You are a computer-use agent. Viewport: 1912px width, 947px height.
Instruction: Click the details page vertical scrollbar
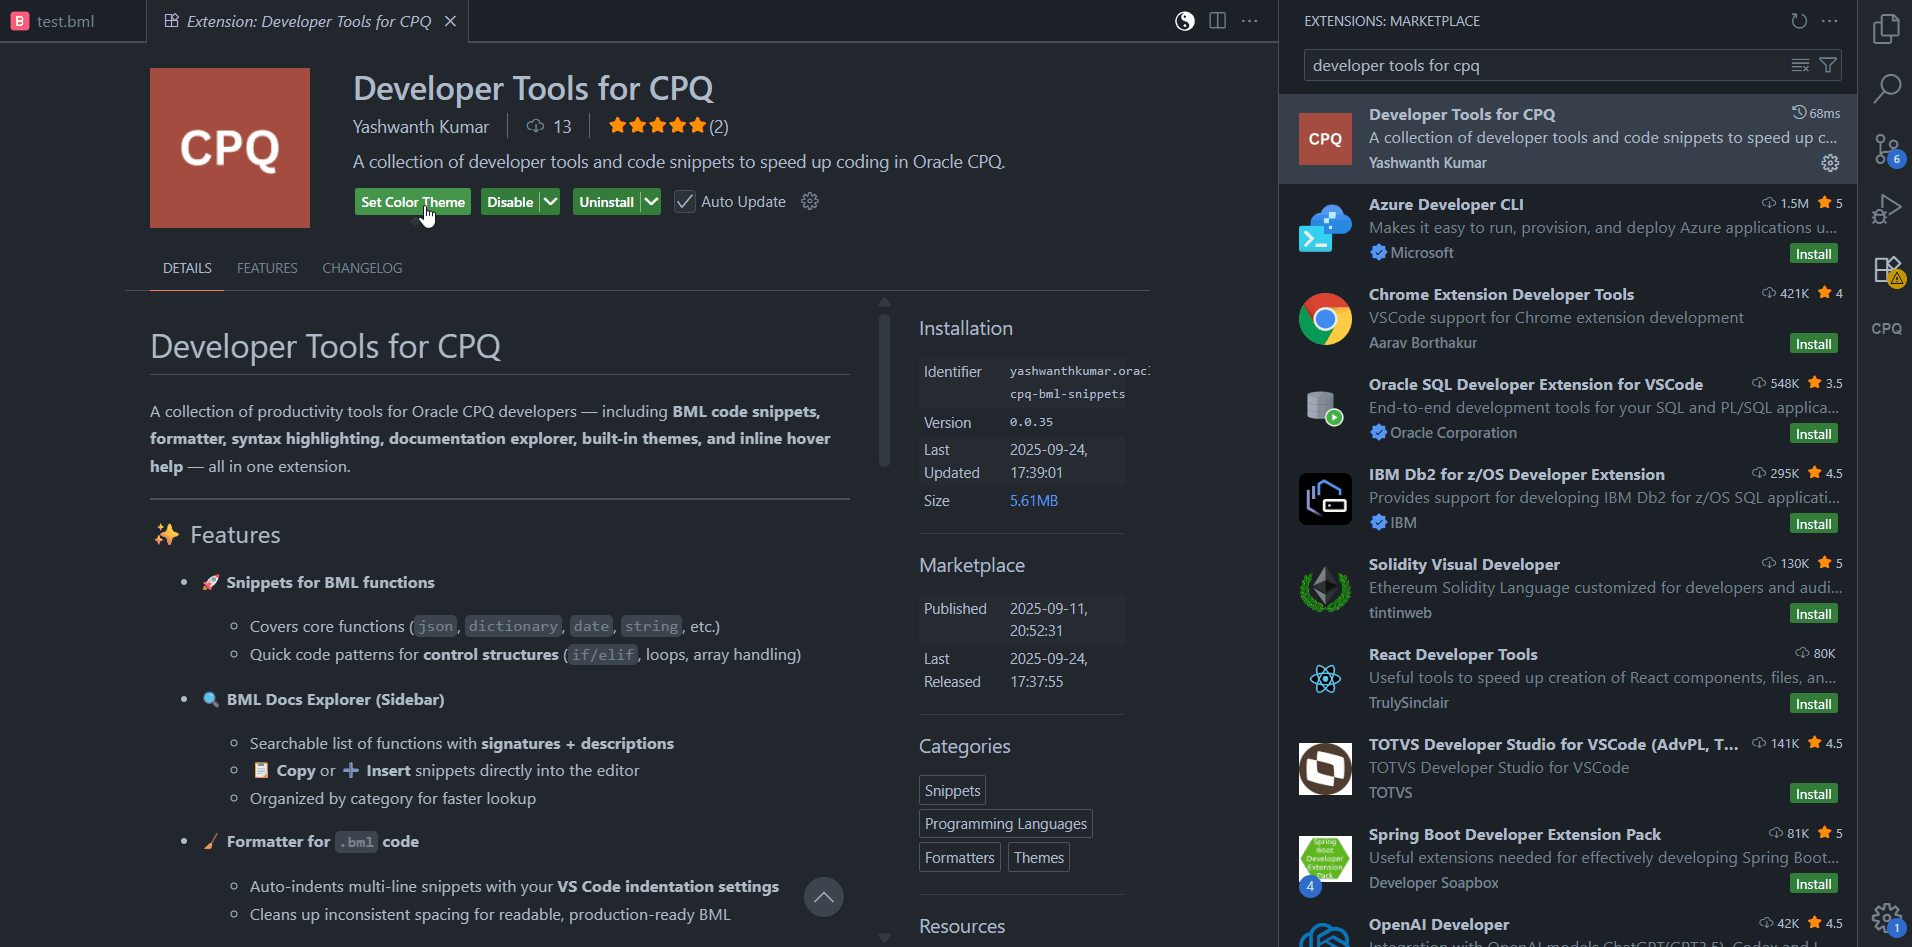(x=884, y=390)
